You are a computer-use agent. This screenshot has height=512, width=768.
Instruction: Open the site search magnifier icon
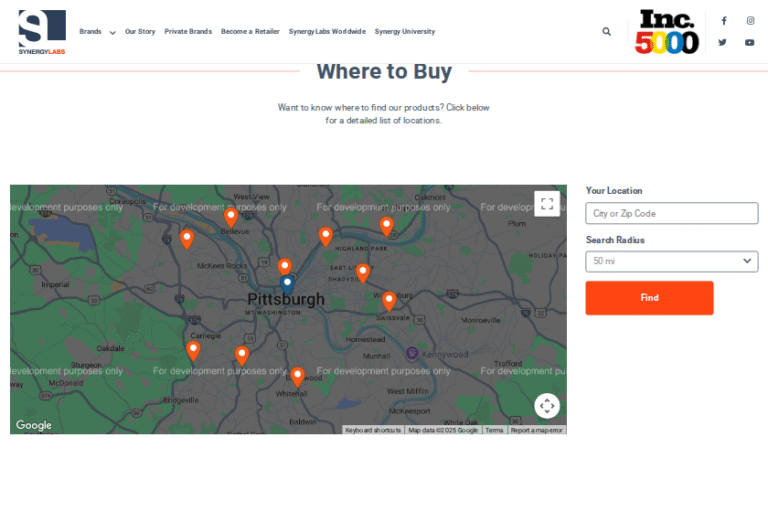pos(606,31)
